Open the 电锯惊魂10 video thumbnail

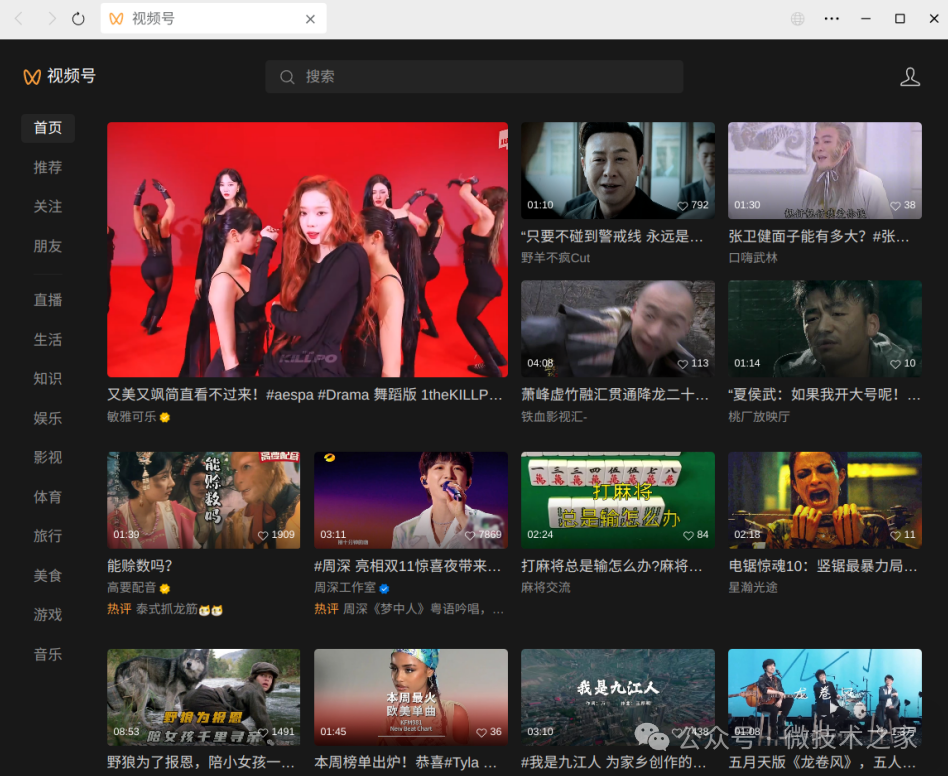[825, 500]
